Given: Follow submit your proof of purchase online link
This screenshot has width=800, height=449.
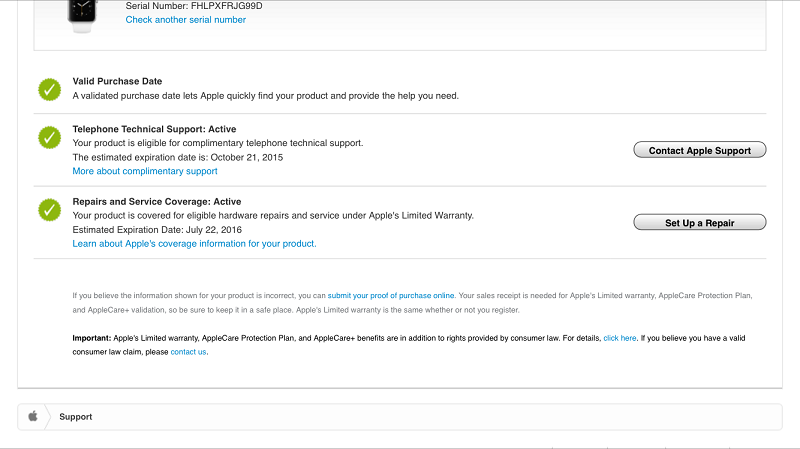Looking at the screenshot, I should click(x=391, y=296).
